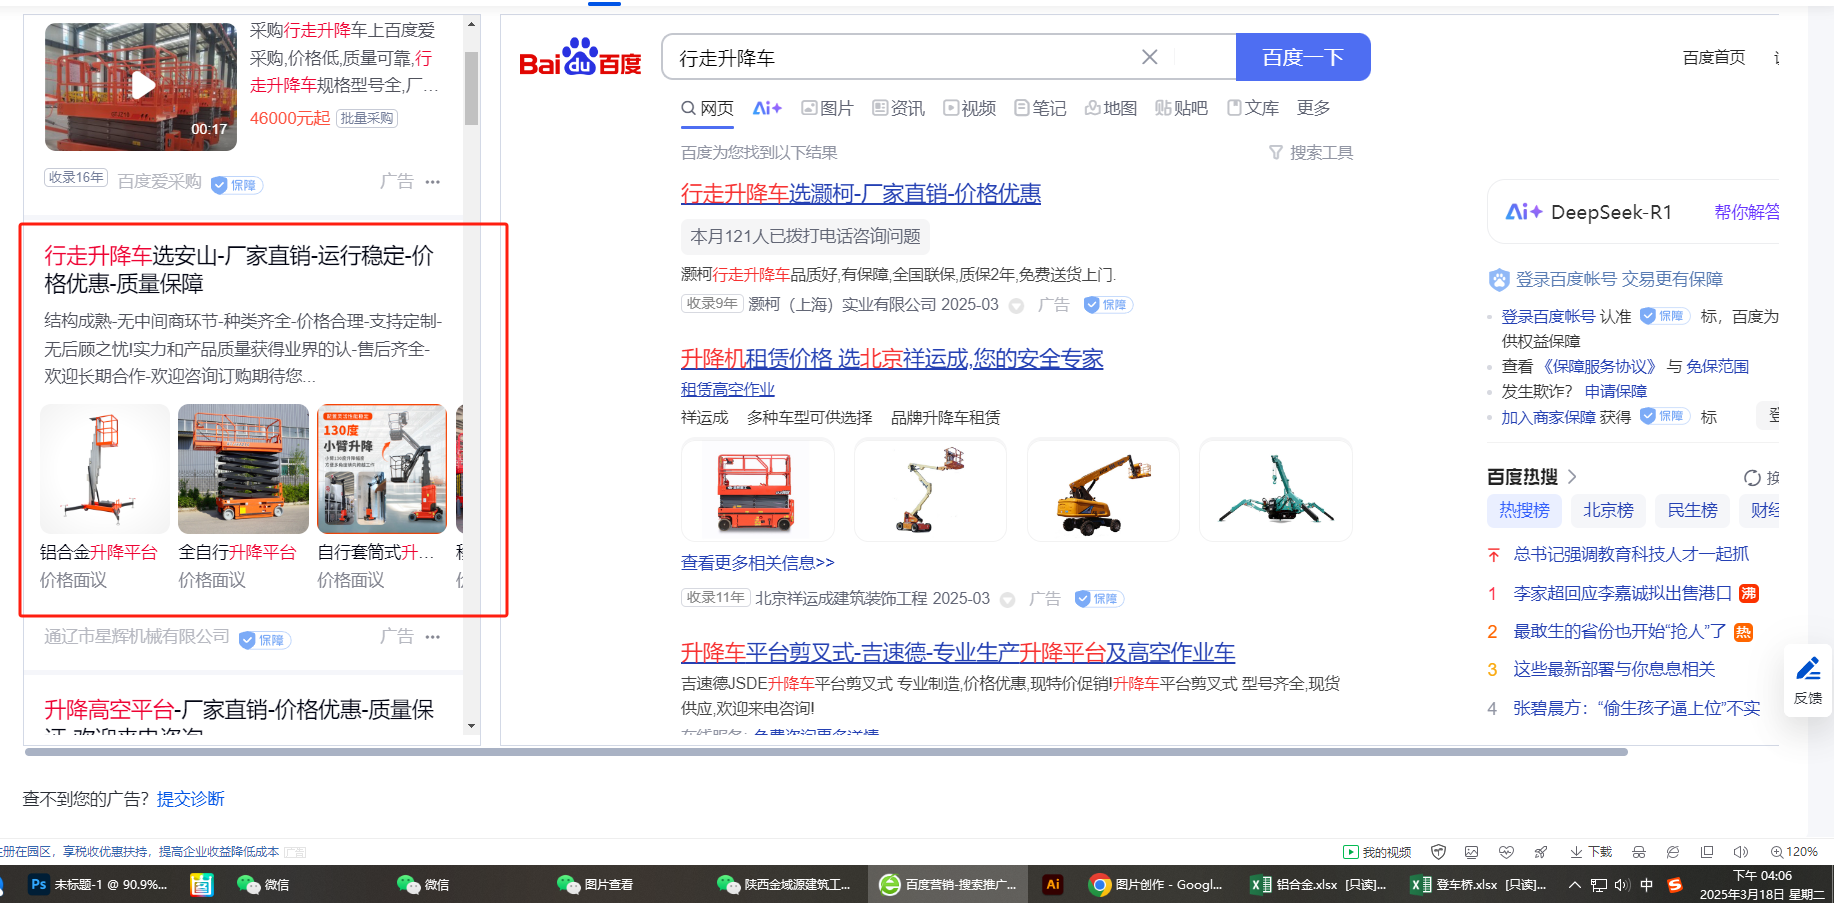Switch to the 北京榜 tab
1834x903 pixels.
pyautogui.click(x=1608, y=511)
